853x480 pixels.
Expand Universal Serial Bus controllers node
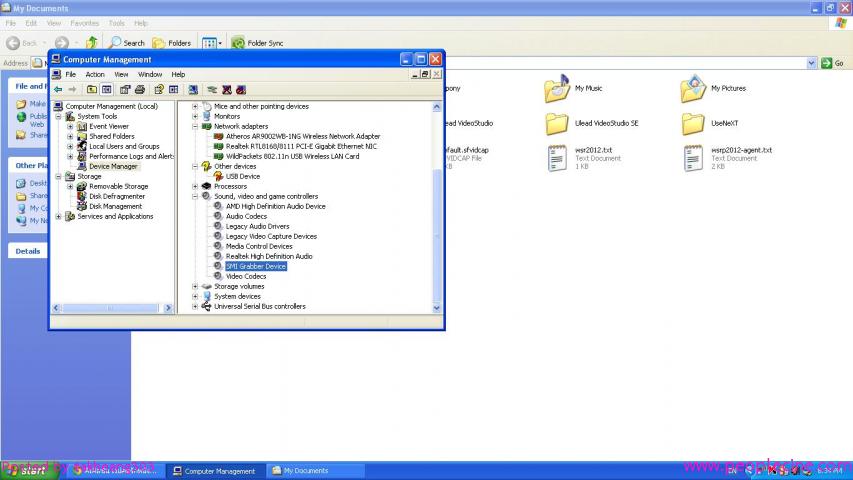click(195, 306)
